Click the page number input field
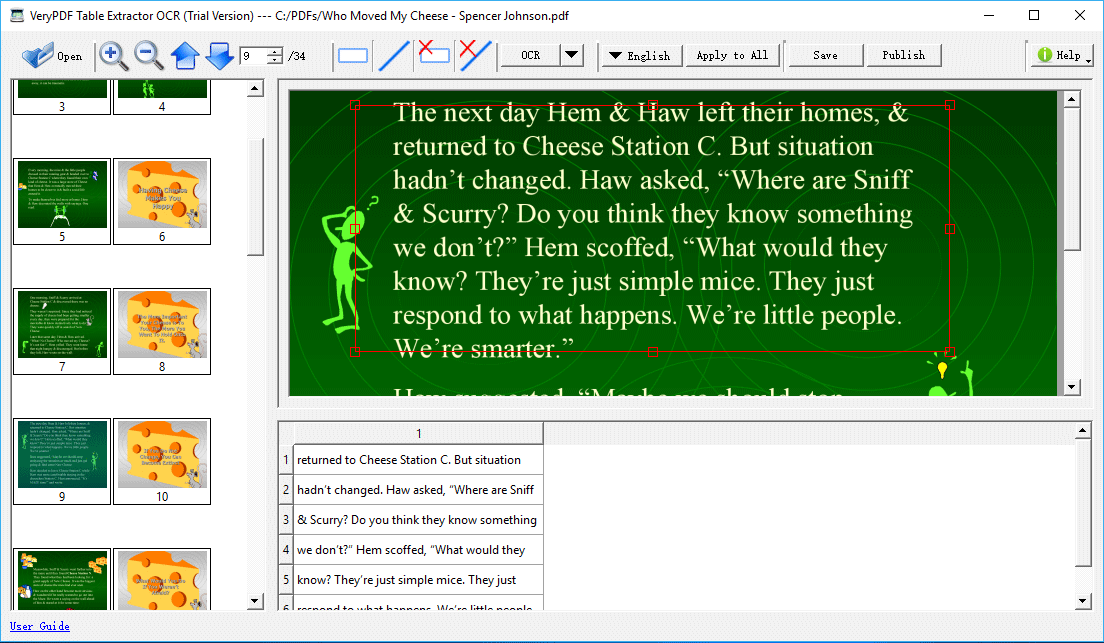 click(x=253, y=56)
